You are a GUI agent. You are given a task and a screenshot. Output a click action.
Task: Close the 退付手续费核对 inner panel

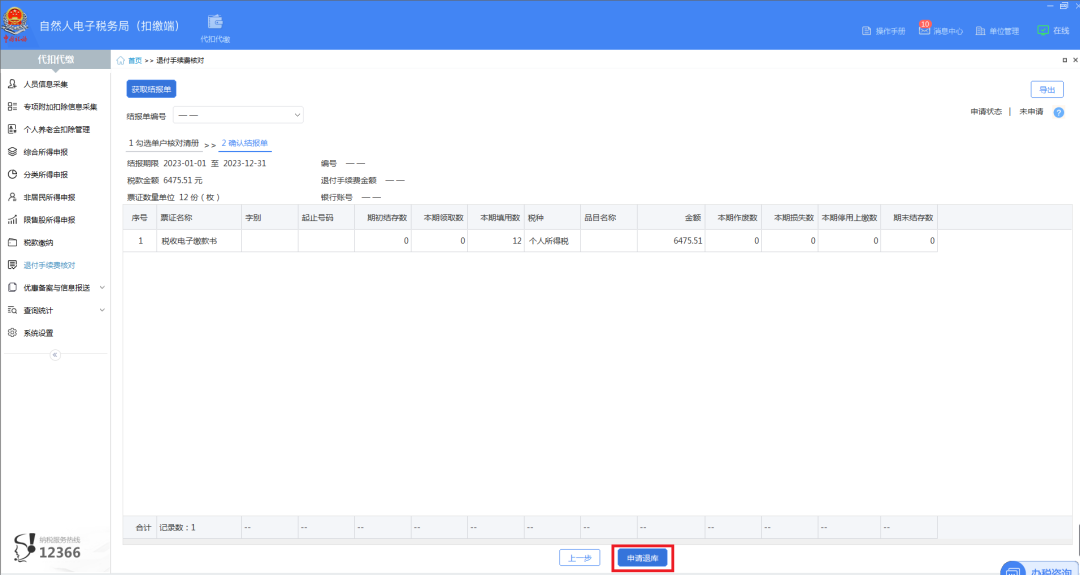click(1075, 61)
